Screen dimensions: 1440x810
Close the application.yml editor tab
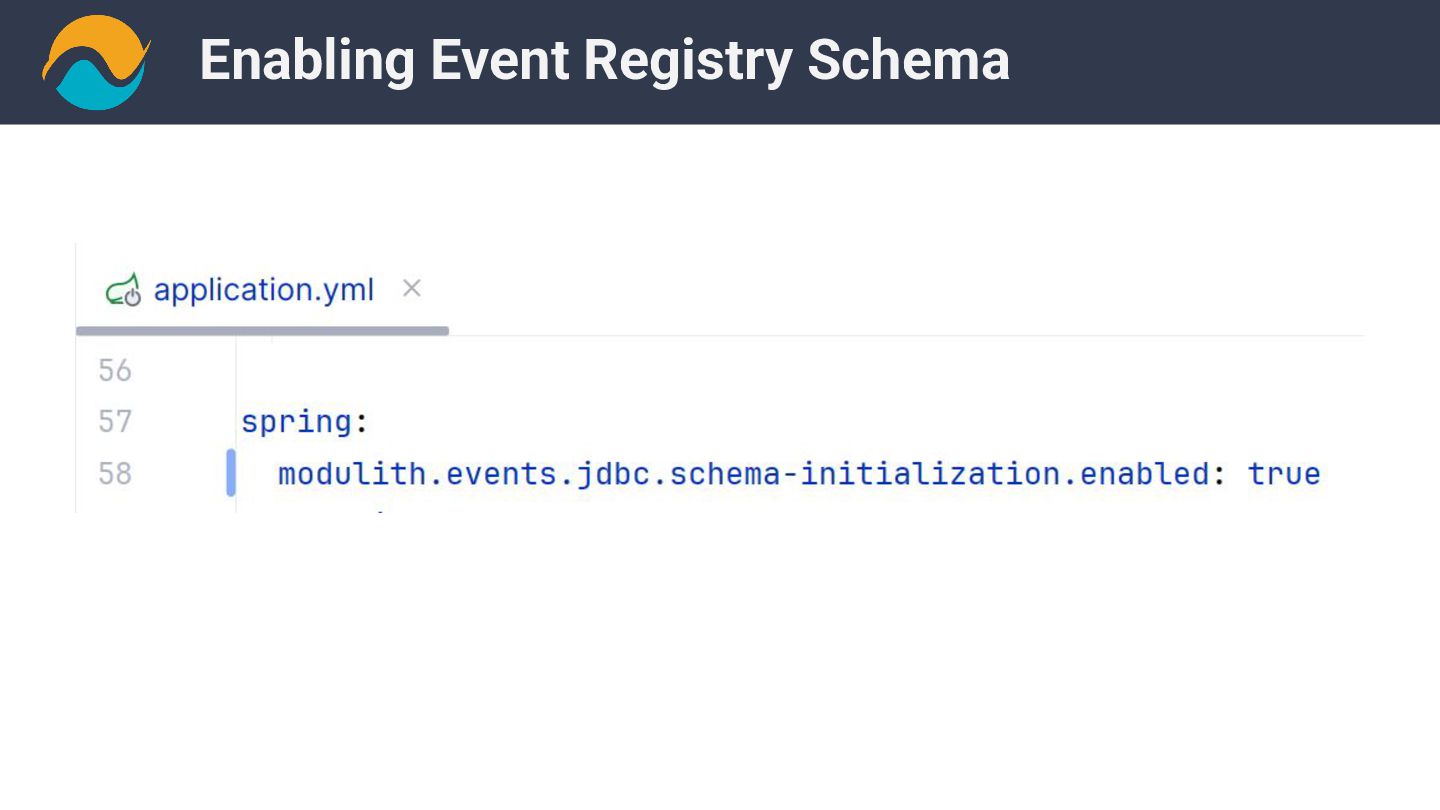pyautogui.click(x=411, y=289)
